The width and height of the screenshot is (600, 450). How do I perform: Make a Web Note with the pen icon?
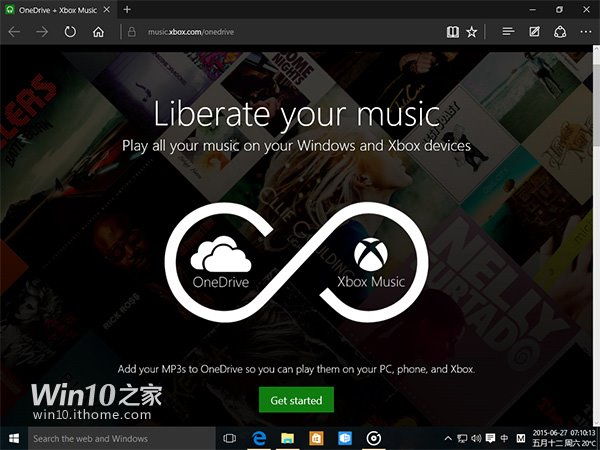(535, 31)
